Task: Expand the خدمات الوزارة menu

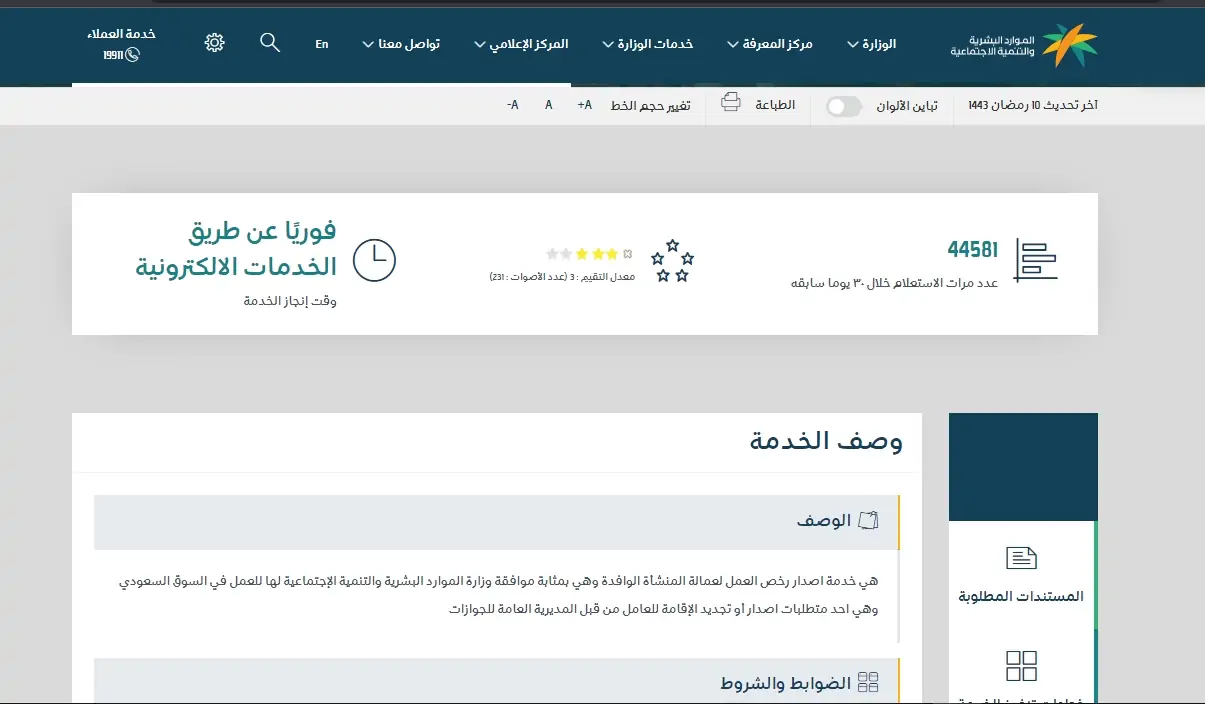Action: (x=647, y=44)
